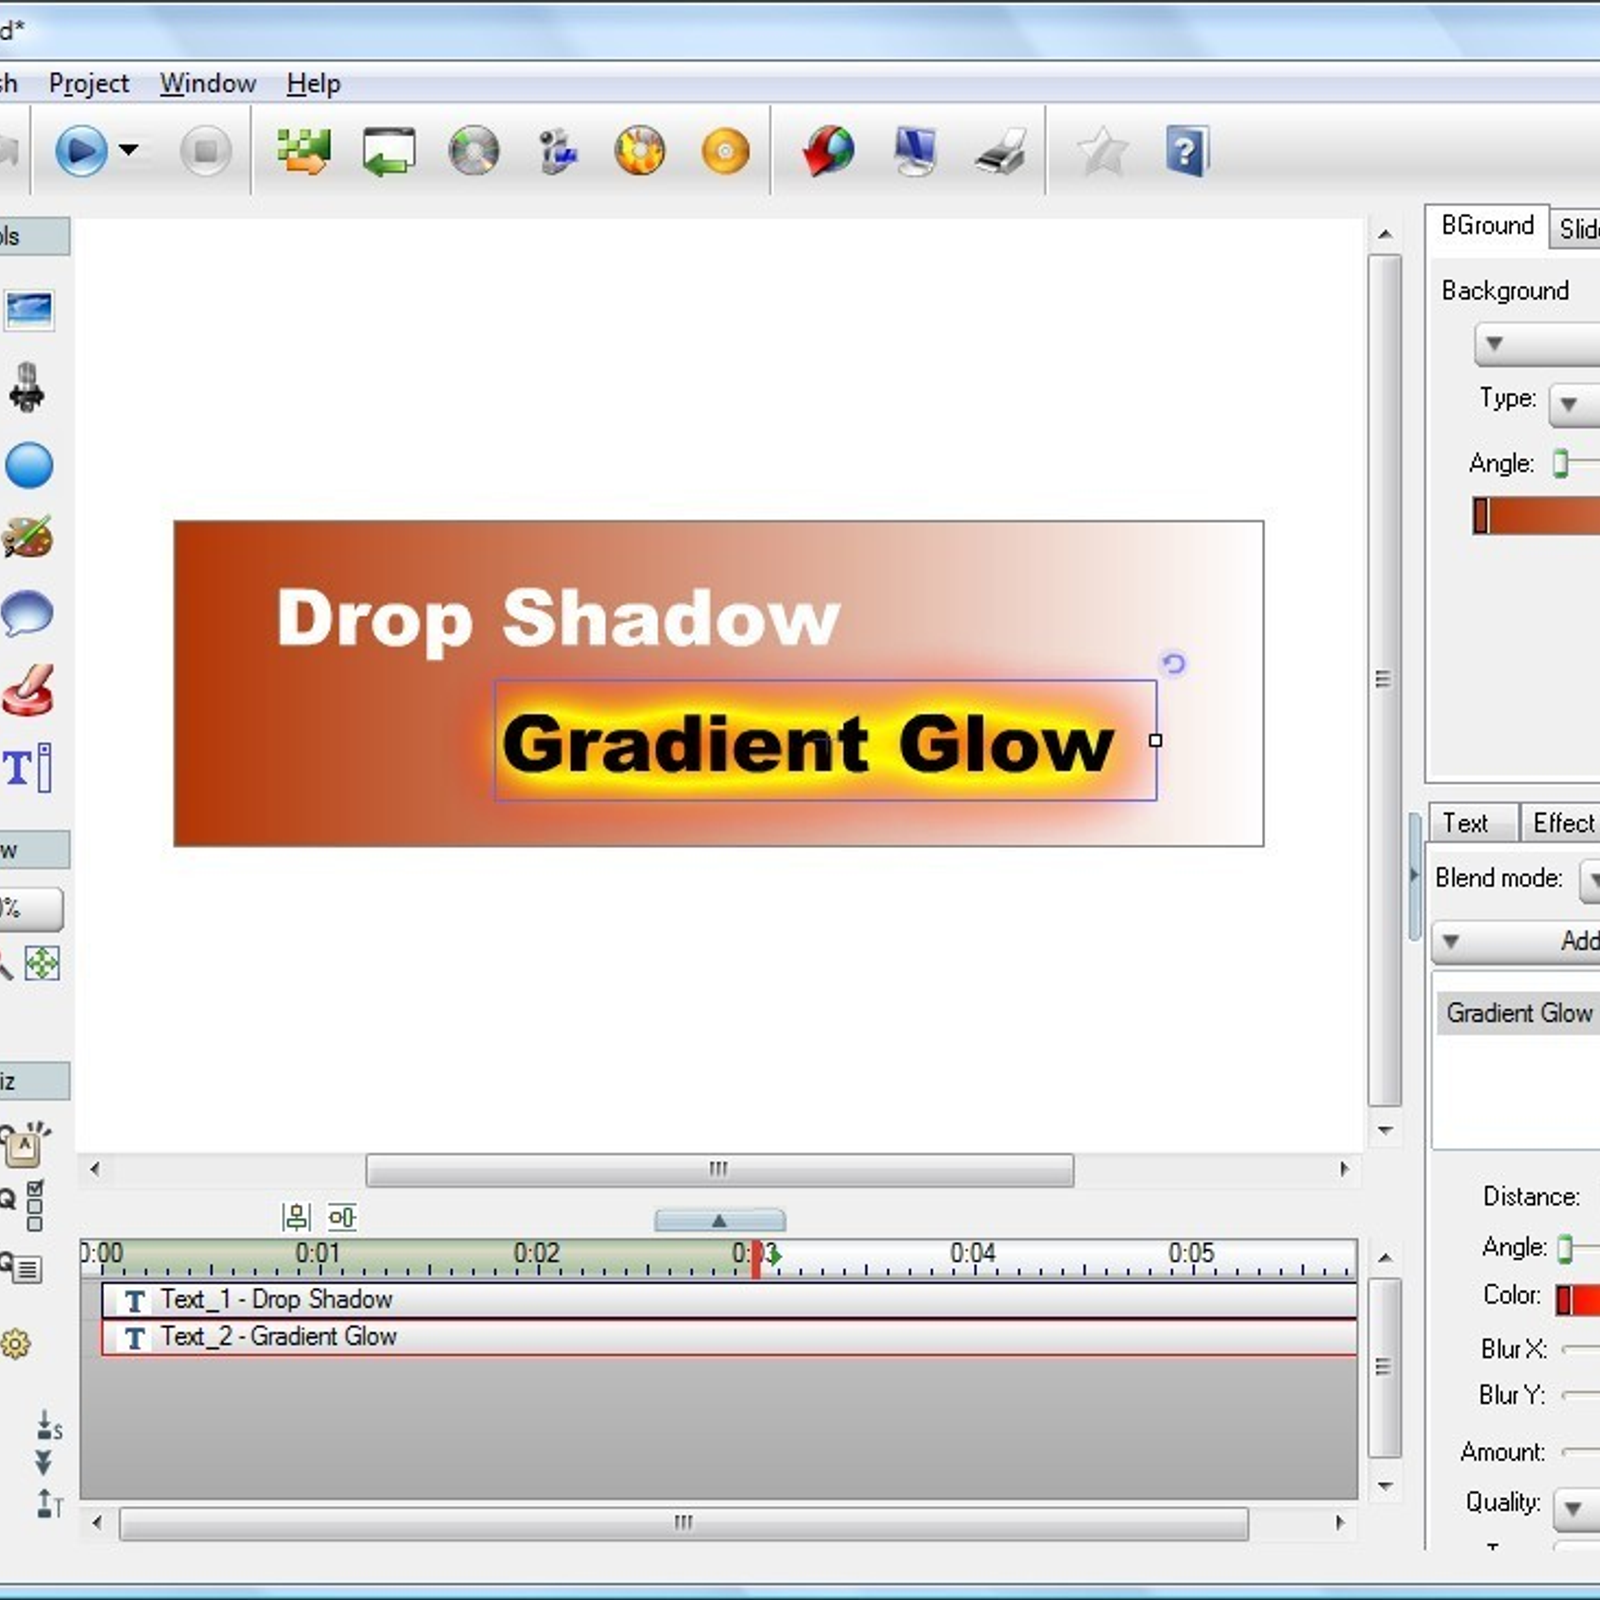The image size is (1600, 1600).
Task: Click the green checkered export icon
Action: 304,151
